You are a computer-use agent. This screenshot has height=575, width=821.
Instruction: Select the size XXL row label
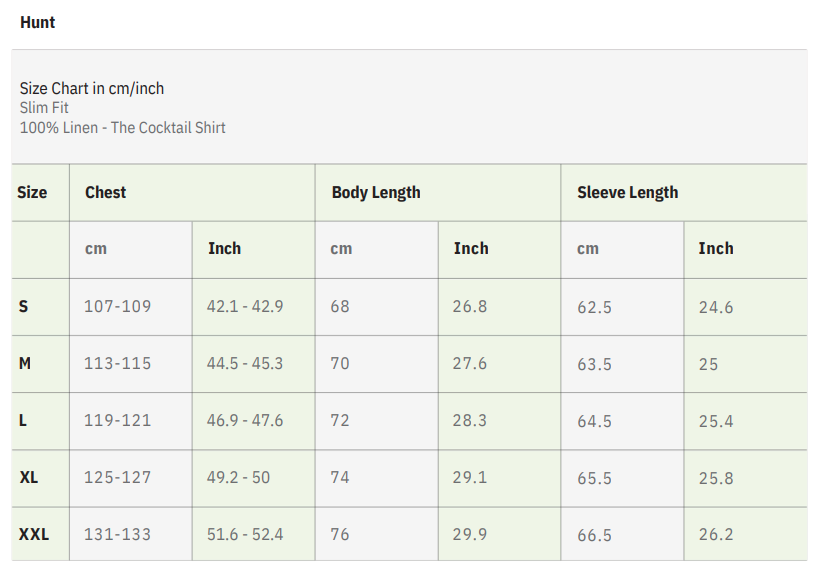34,534
